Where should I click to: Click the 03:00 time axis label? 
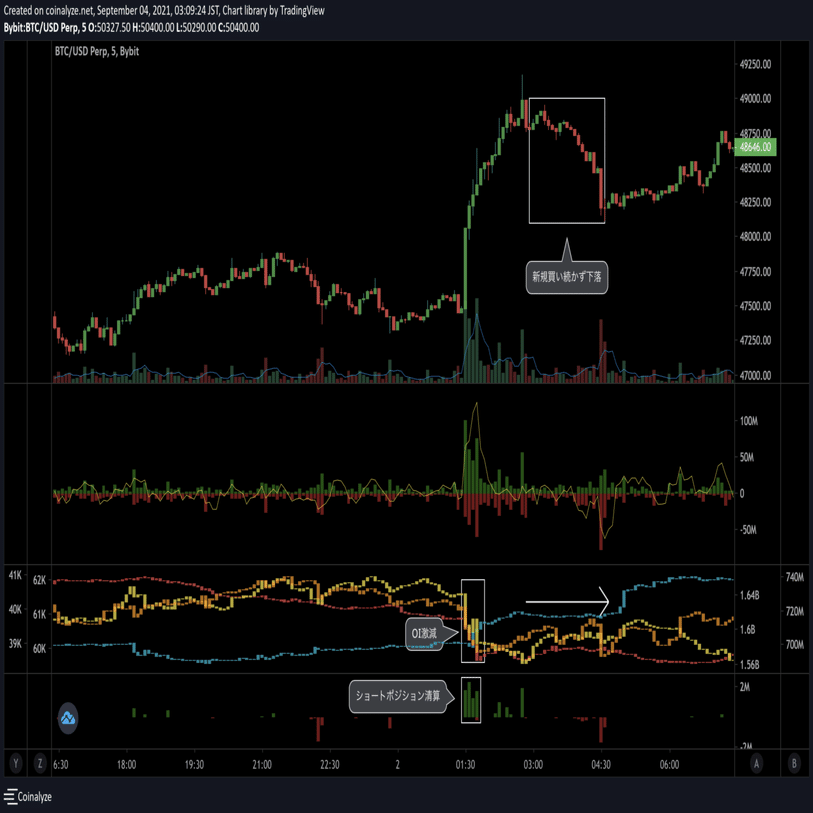(533, 765)
